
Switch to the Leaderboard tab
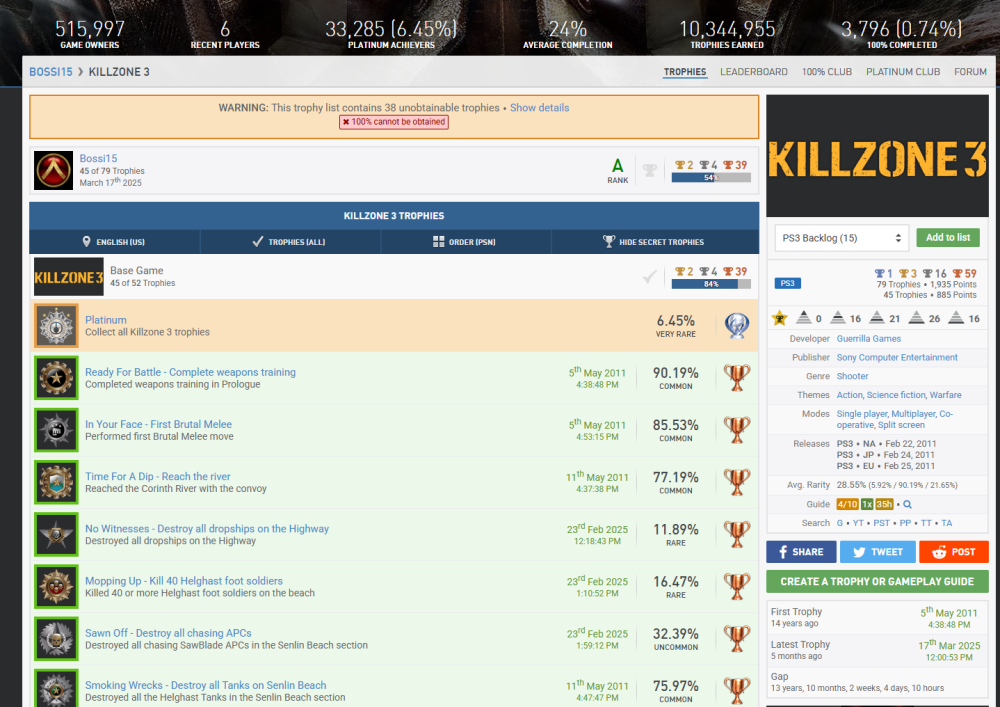click(x=753, y=72)
